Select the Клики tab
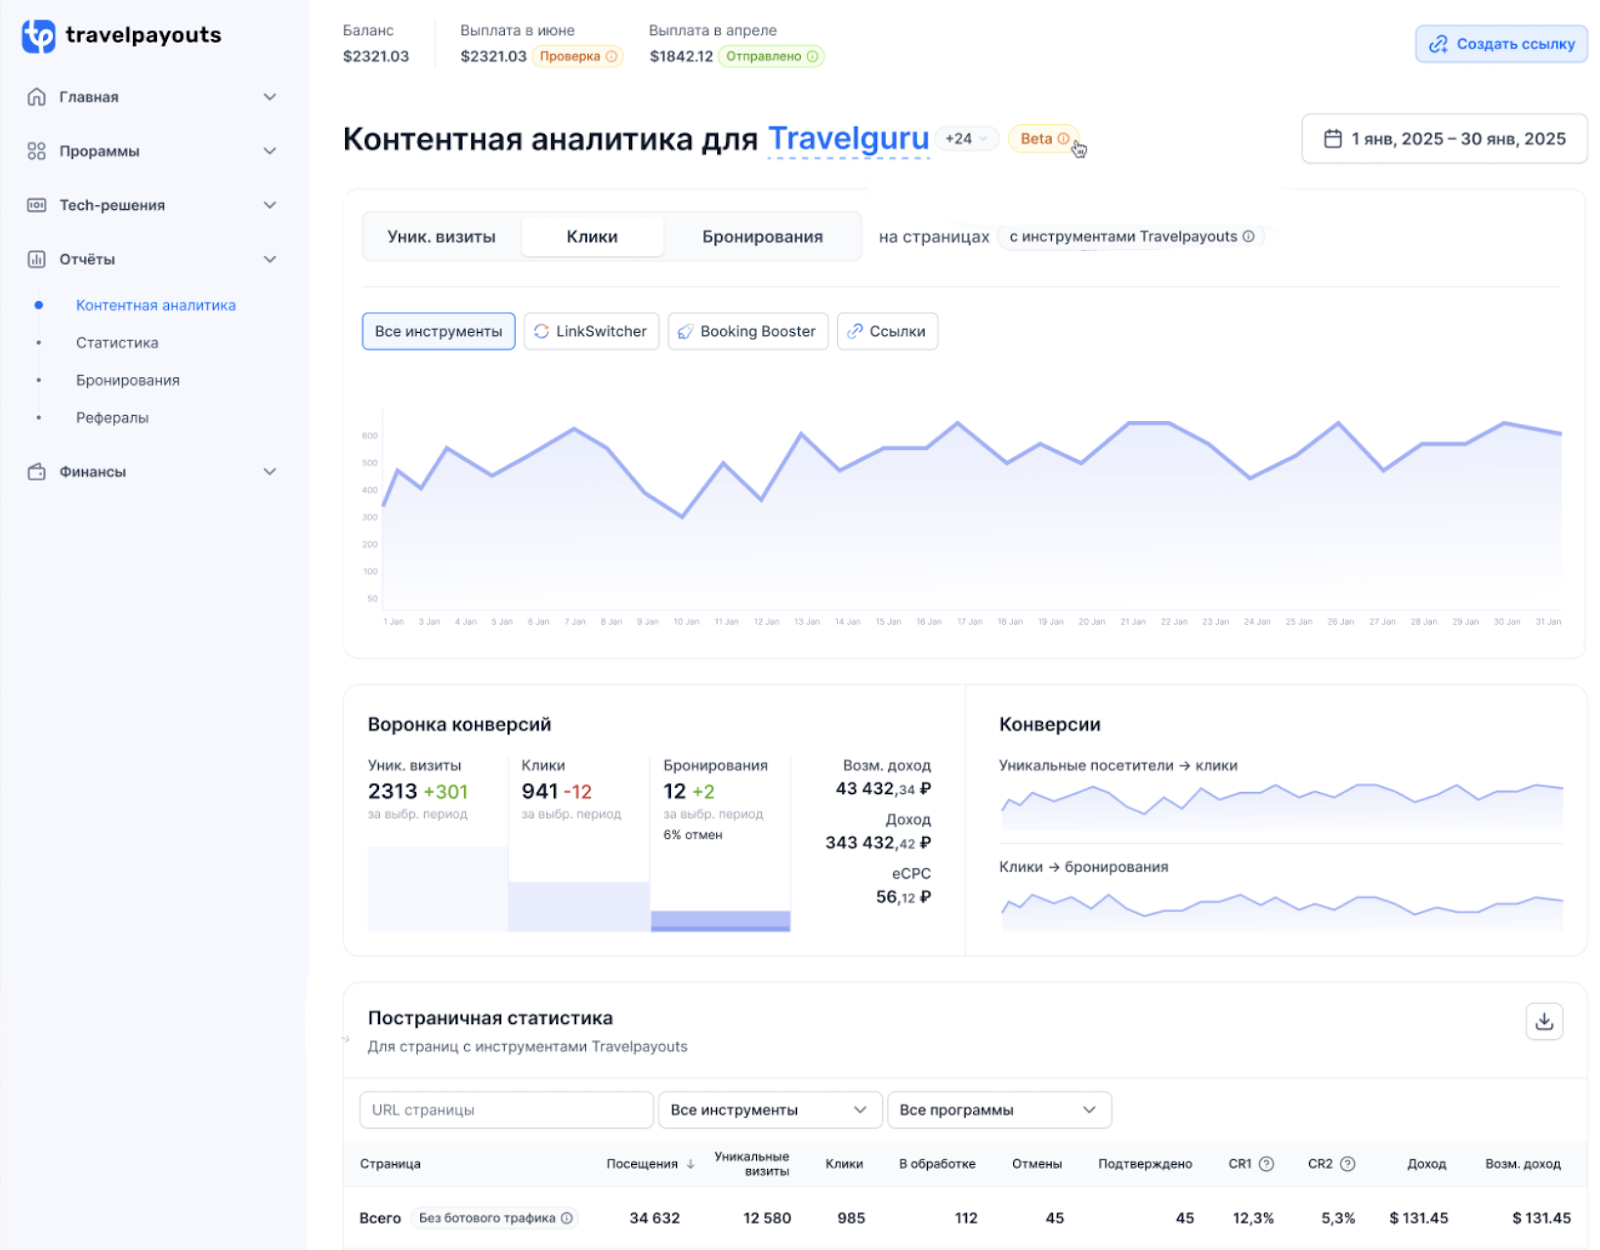1600x1250 pixels. coord(592,237)
